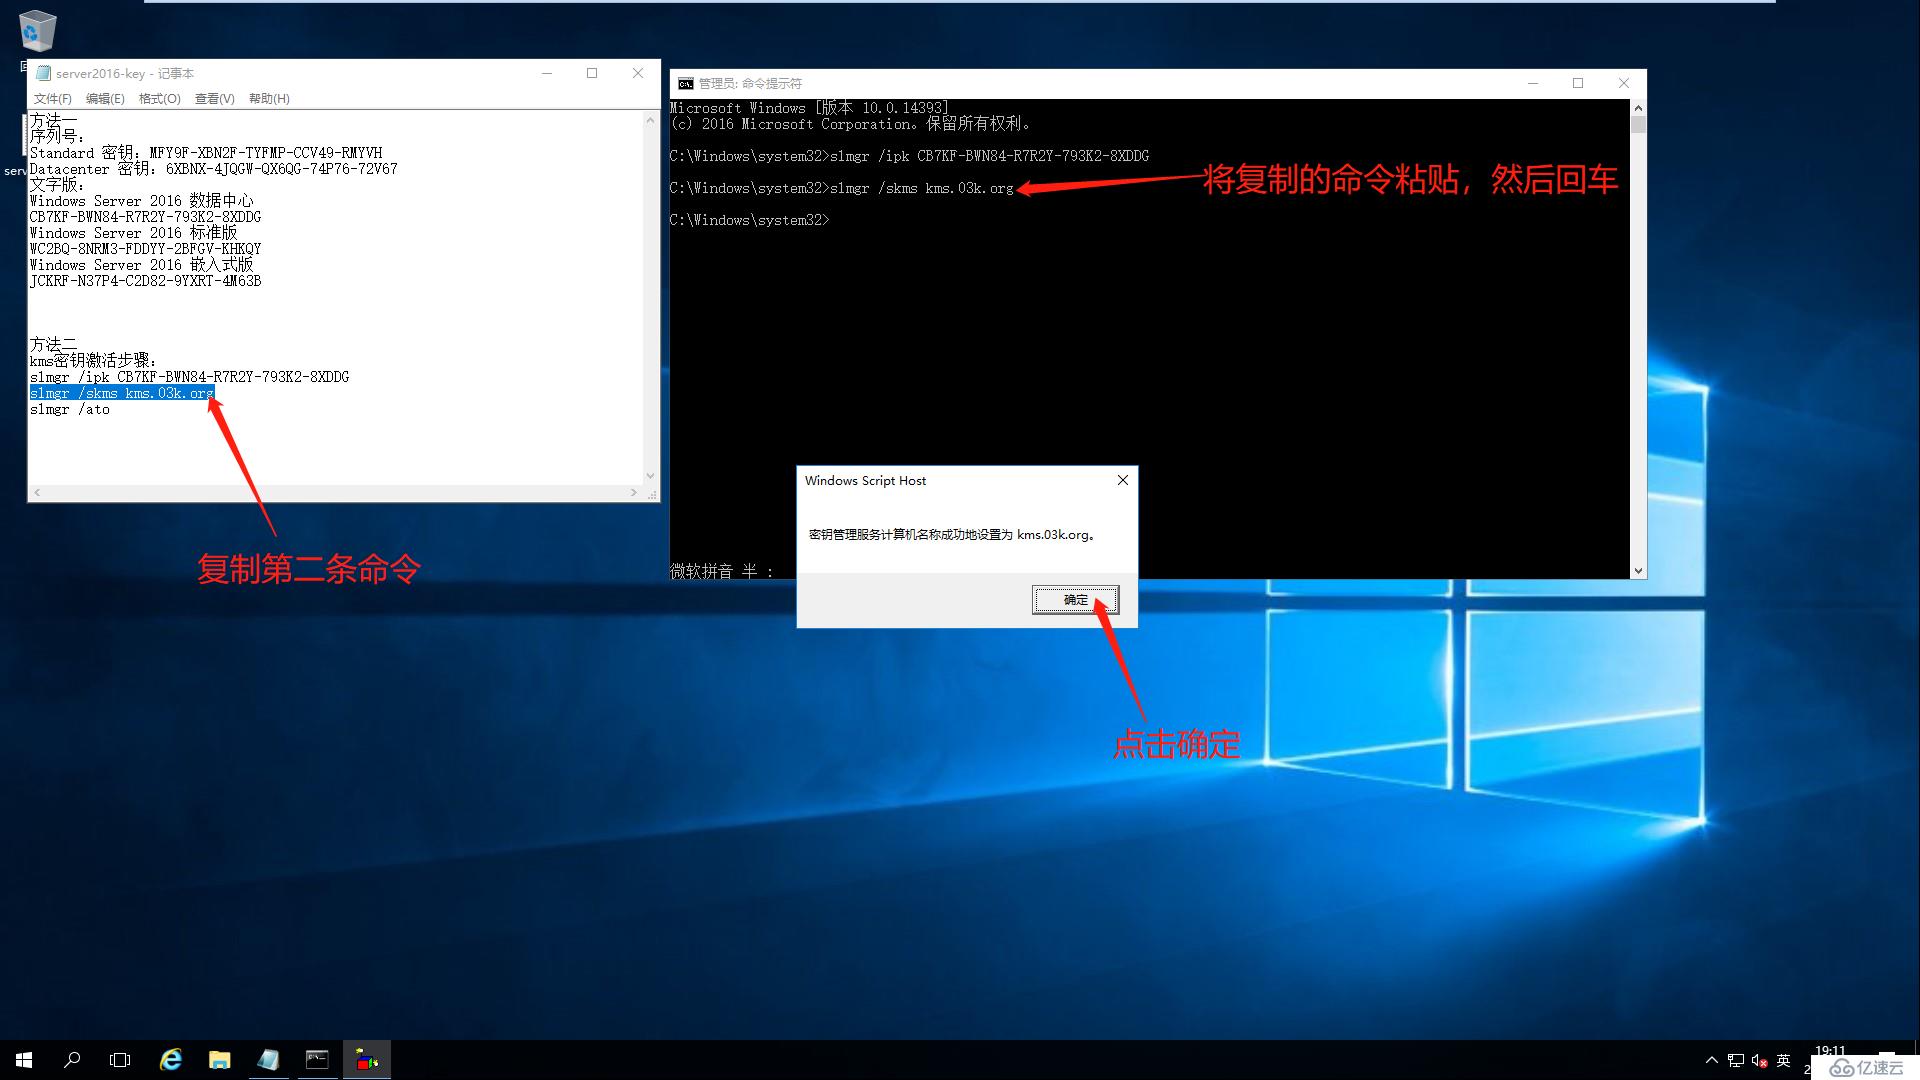Click the slmgr /ato line in Notepad
The width and height of the screenshot is (1920, 1080).
(x=70, y=409)
